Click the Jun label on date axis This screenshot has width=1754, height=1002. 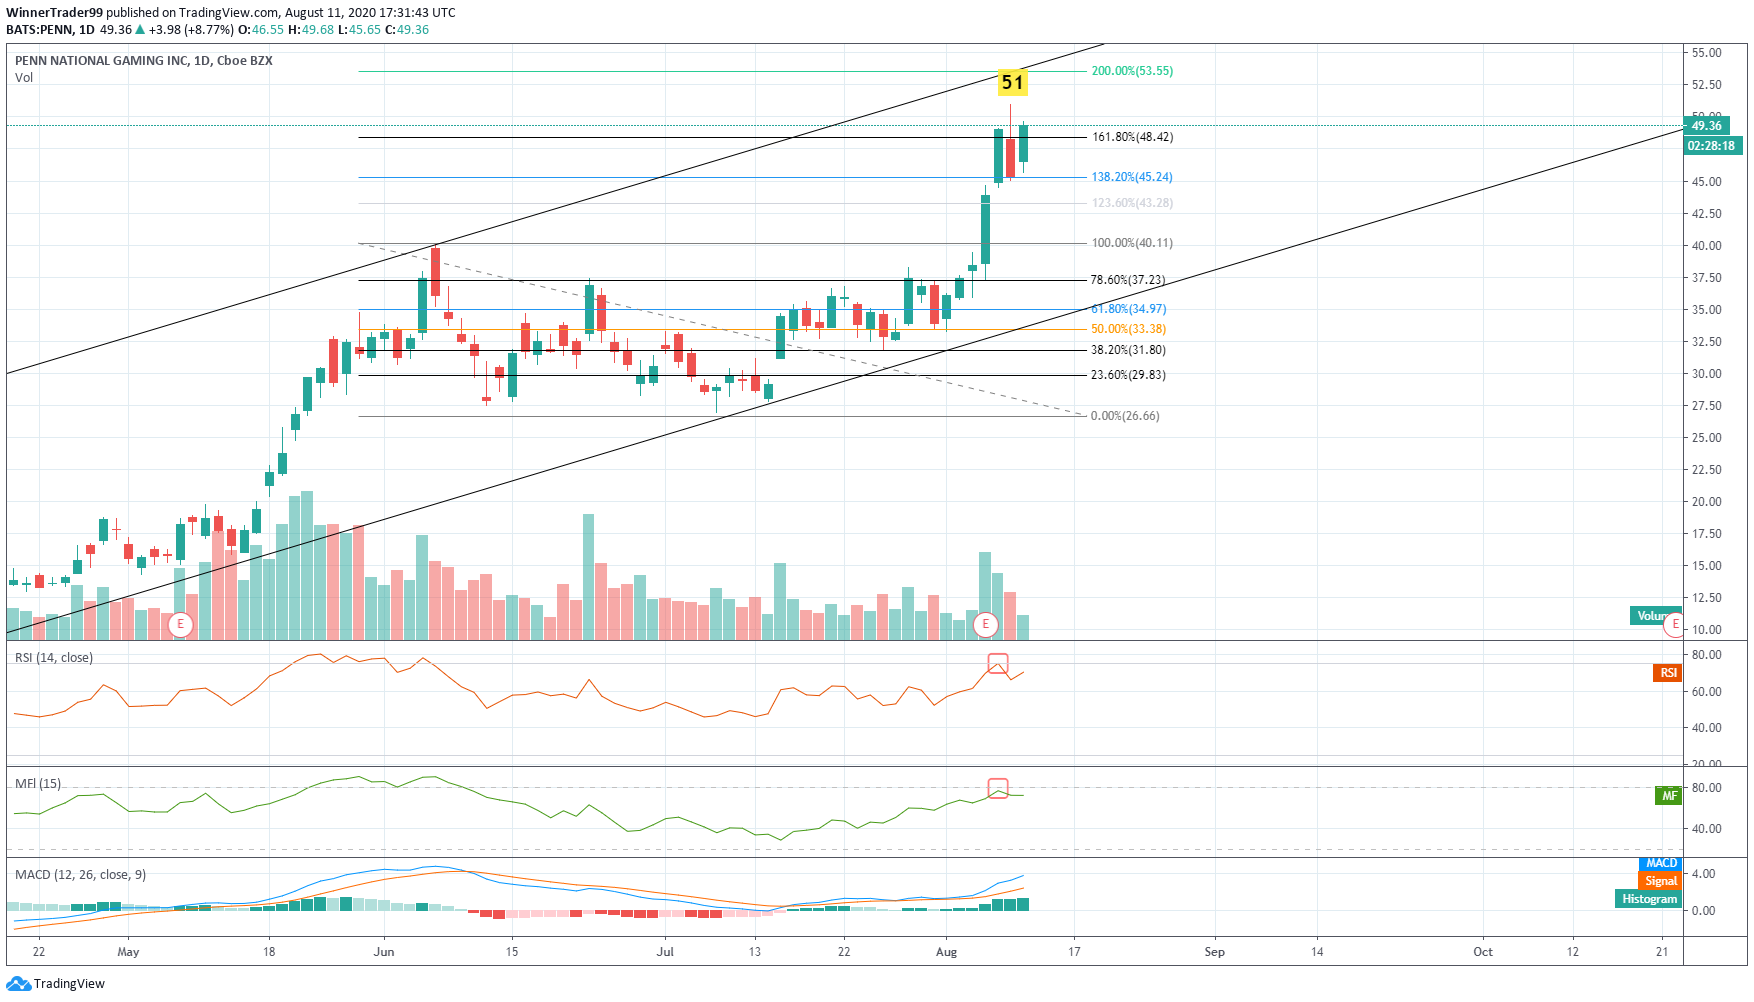click(384, 952)
